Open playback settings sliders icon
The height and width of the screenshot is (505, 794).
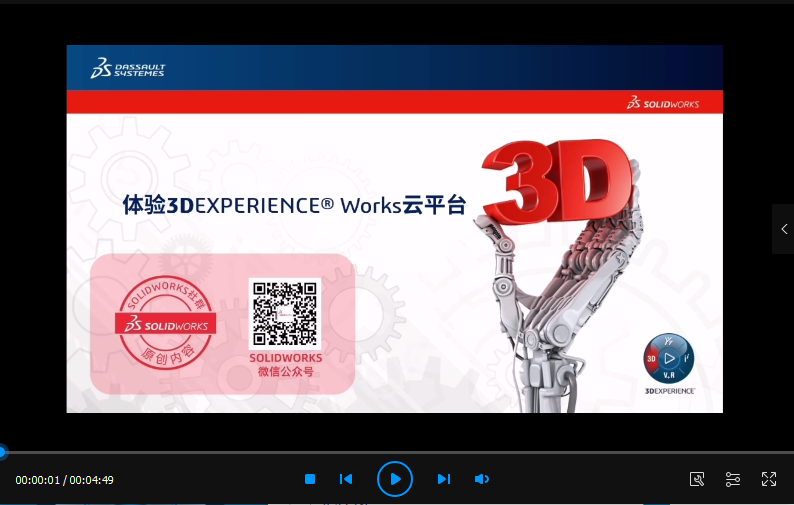tap(733, 479)
